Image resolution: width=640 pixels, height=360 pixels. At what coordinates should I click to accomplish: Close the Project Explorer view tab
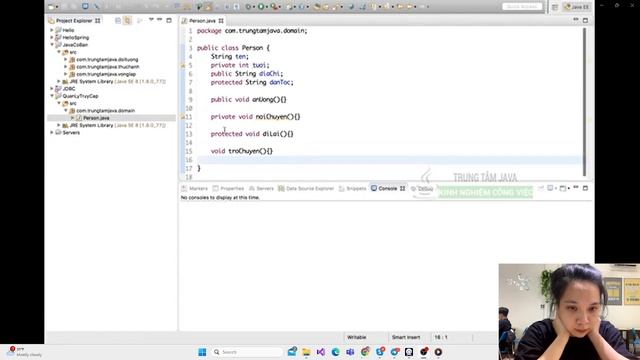[x=98, y=20]
